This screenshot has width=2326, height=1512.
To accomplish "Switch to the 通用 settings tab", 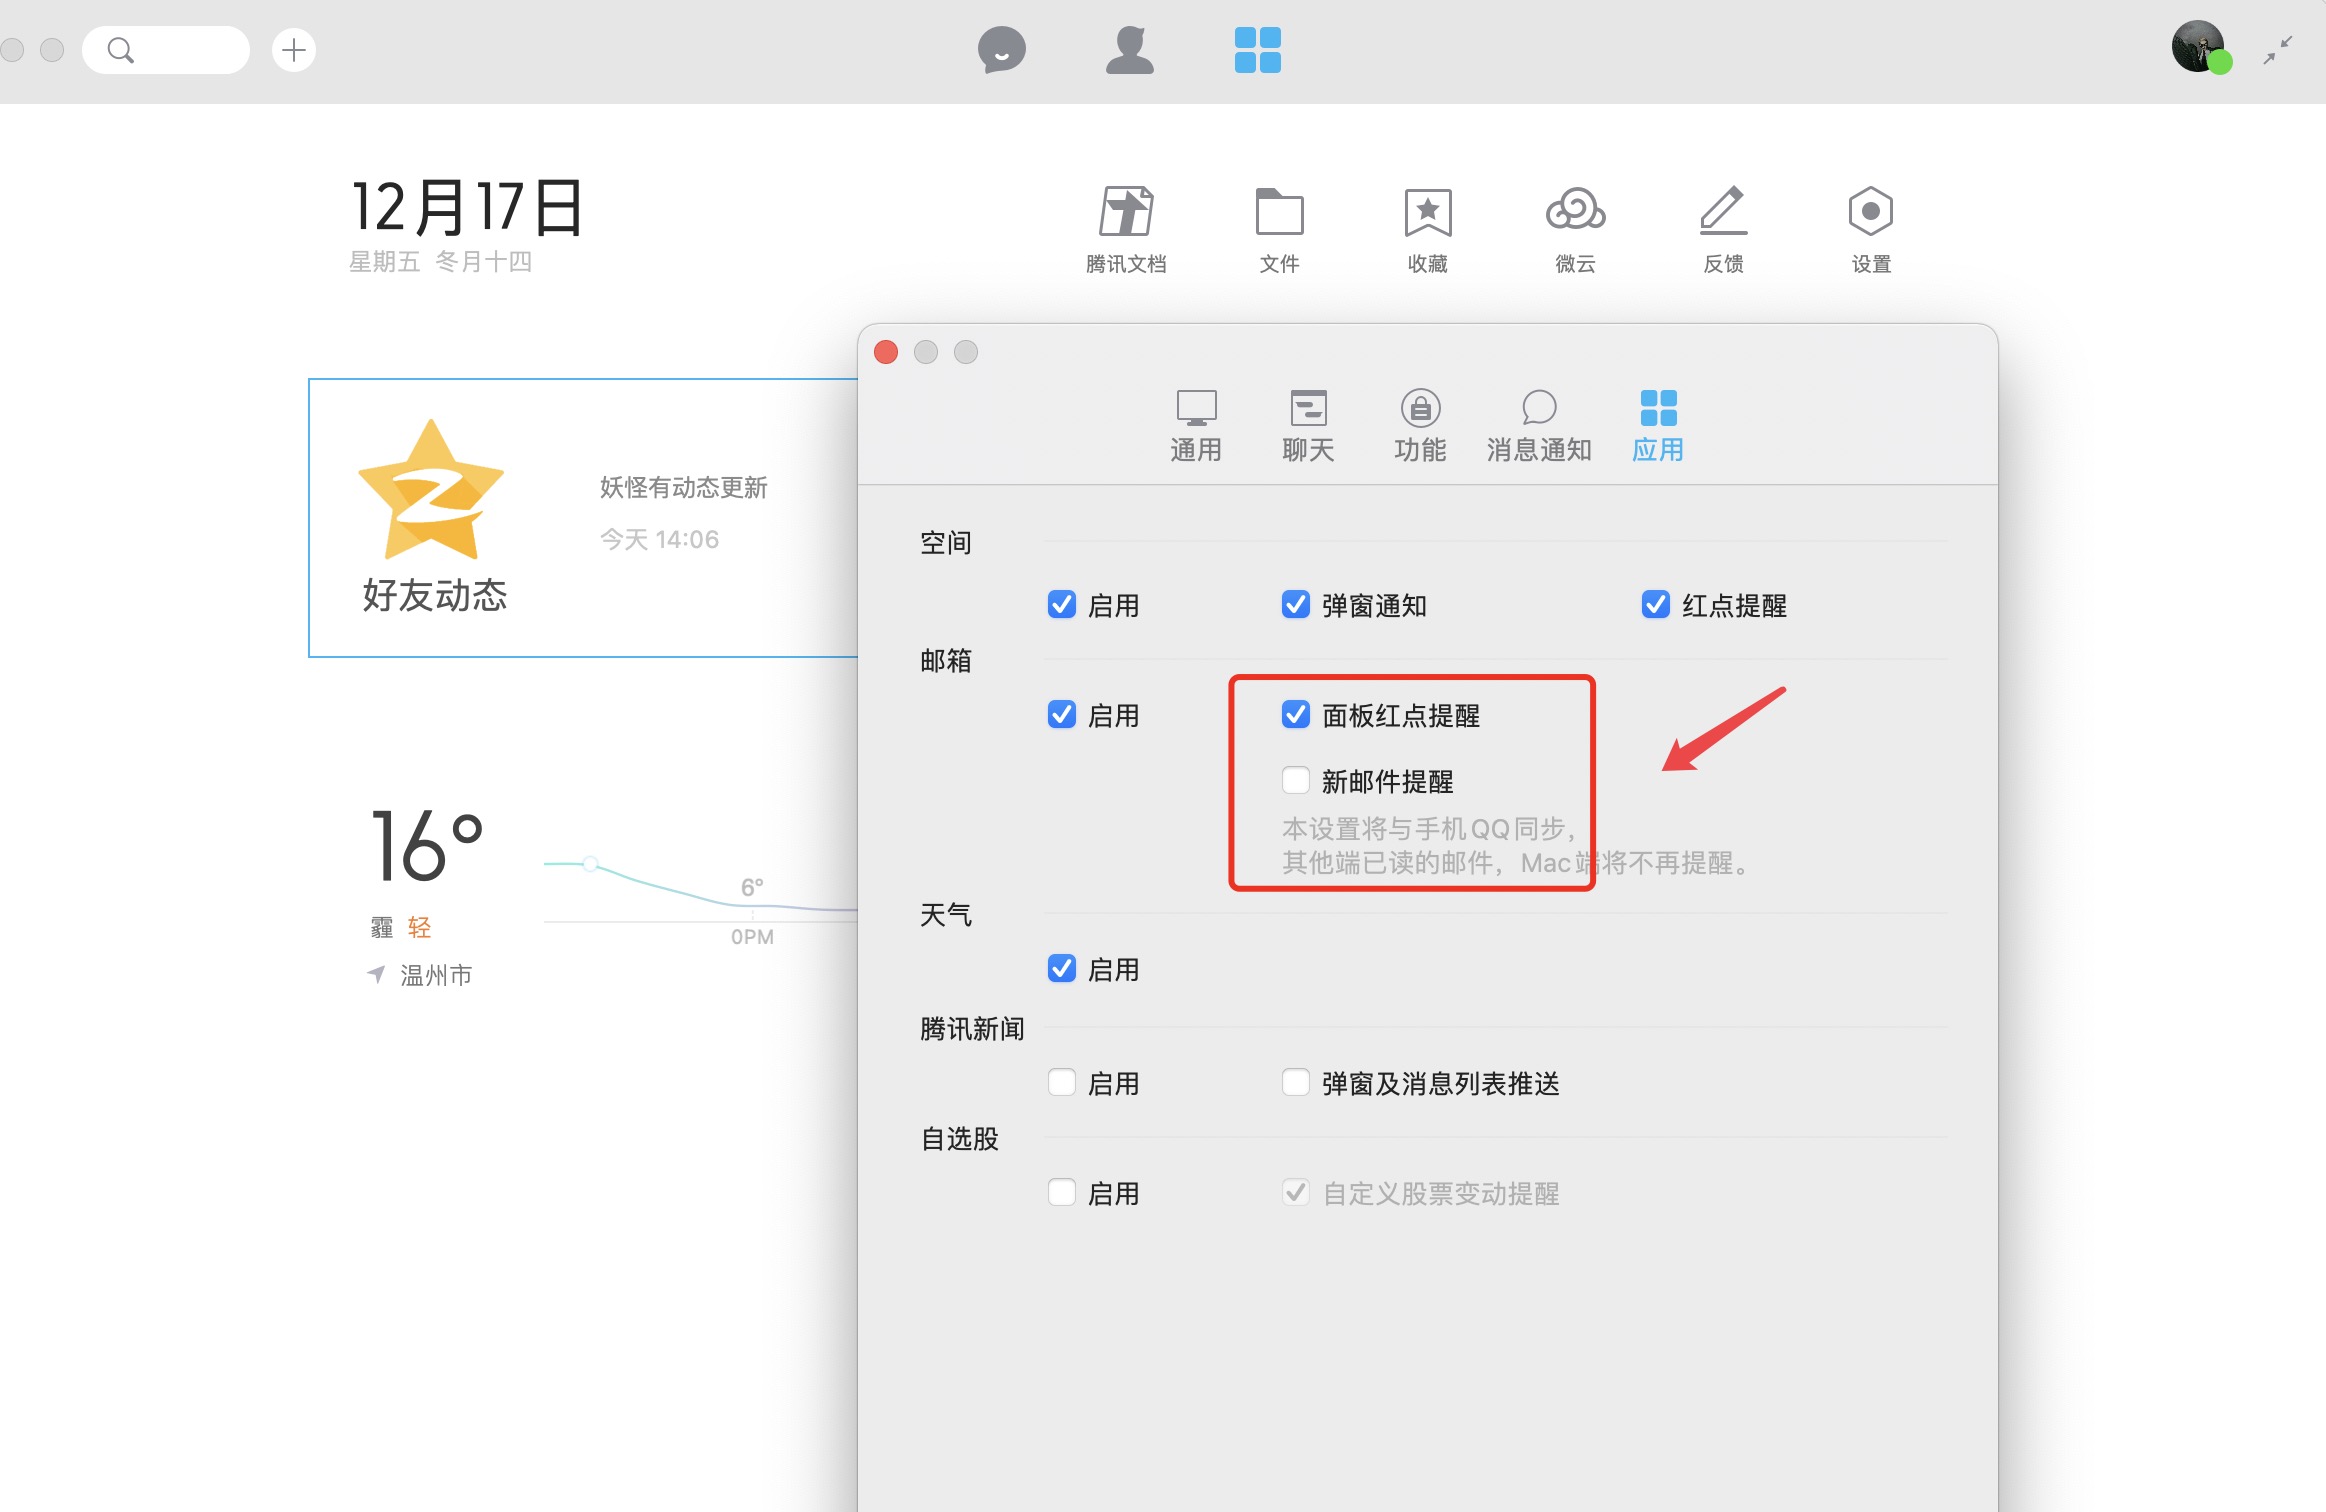I will tap(1196, 426).
